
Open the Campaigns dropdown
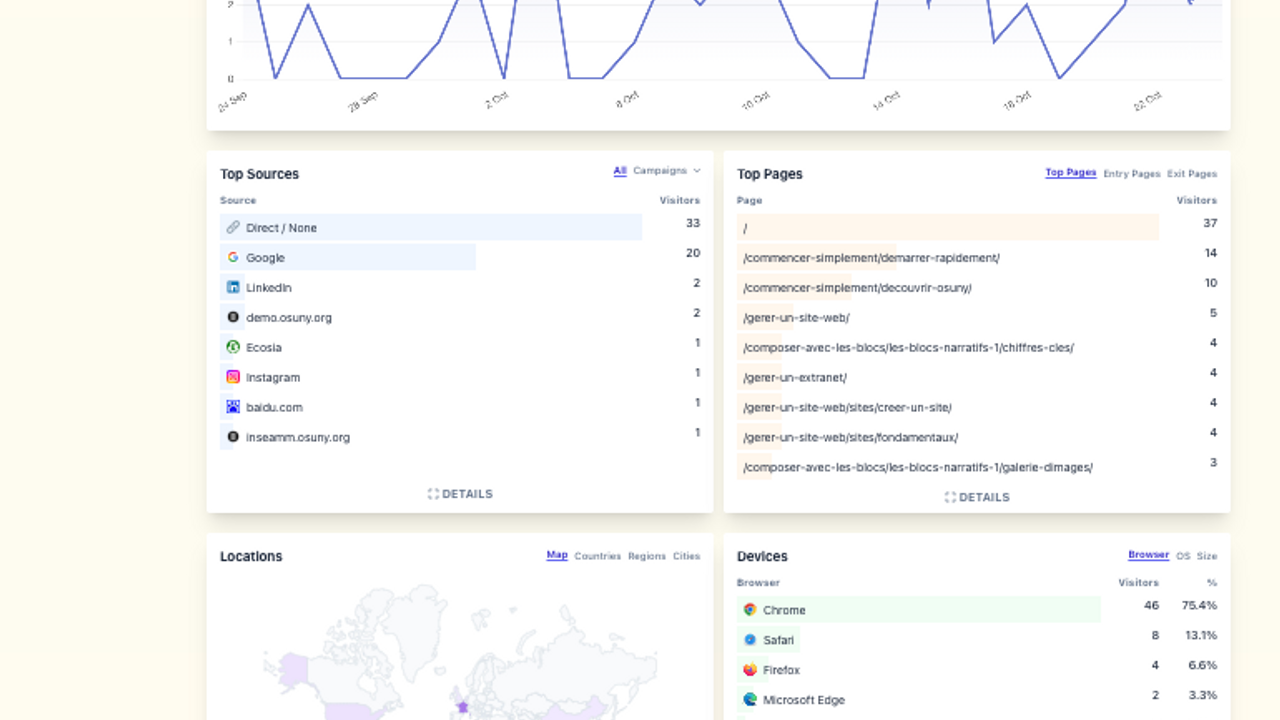(661, 171)
